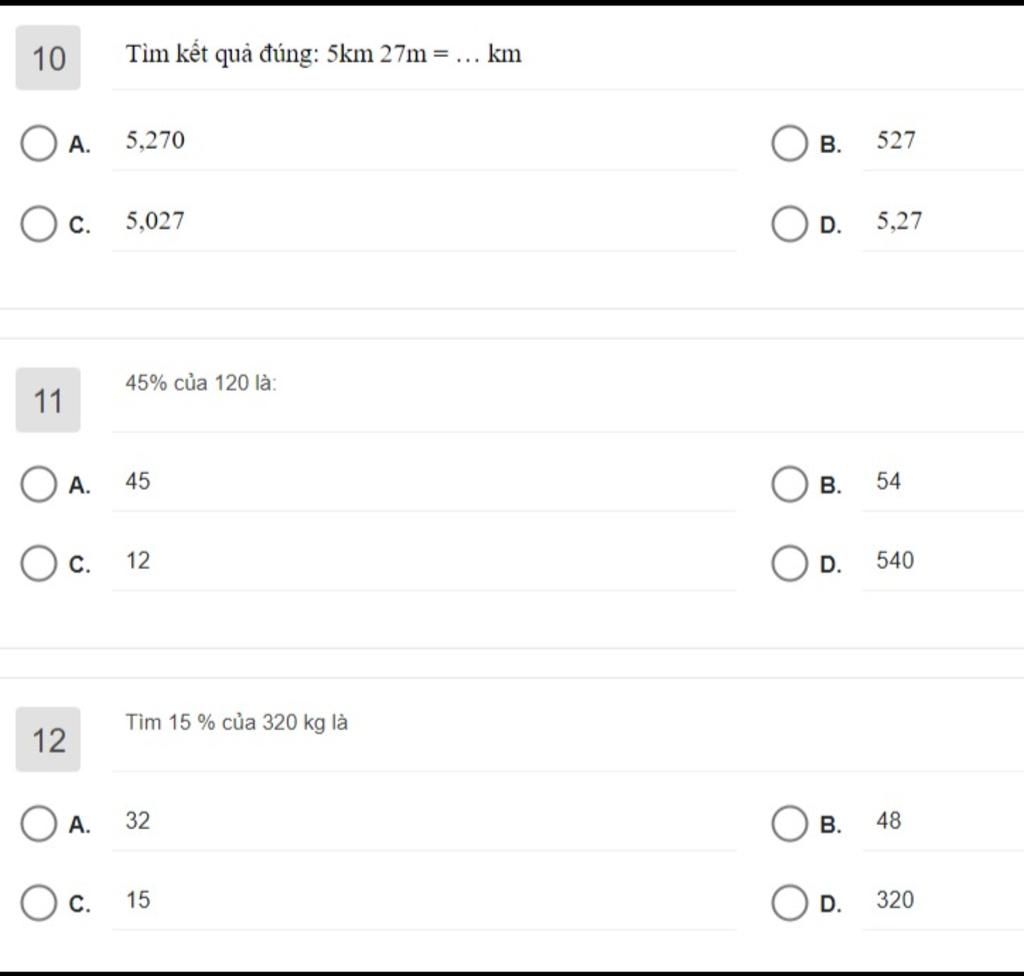
Task: Click the question text '45% của 120 là'
Action: click(201, 383)
